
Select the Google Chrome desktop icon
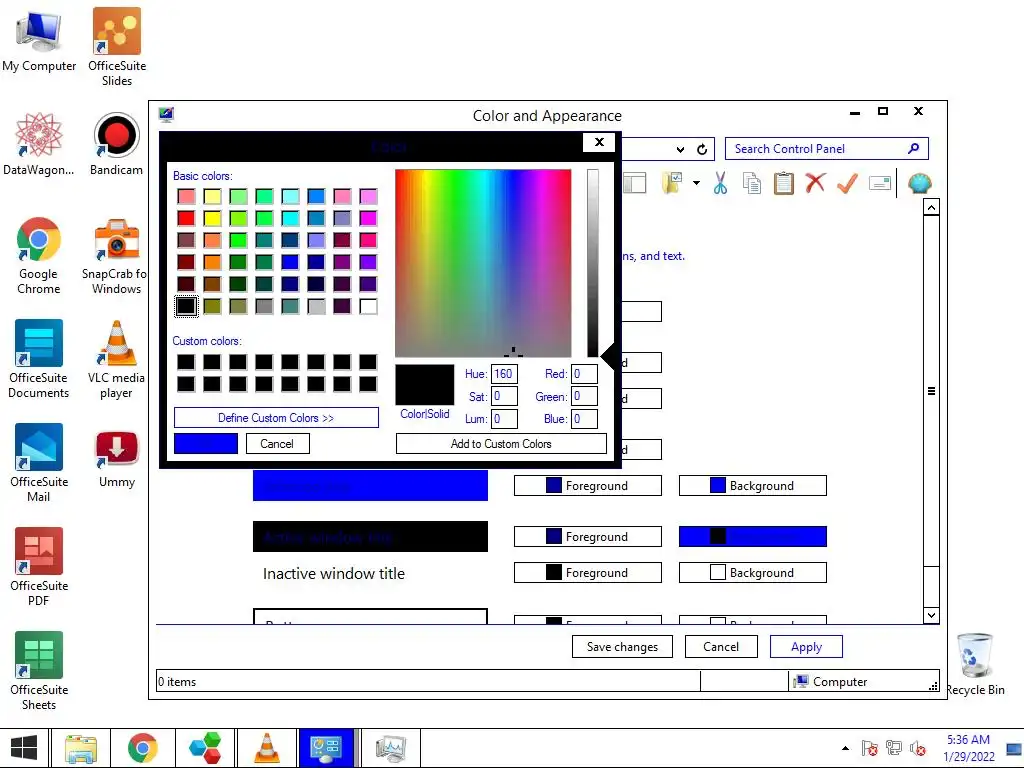(39, 256)
